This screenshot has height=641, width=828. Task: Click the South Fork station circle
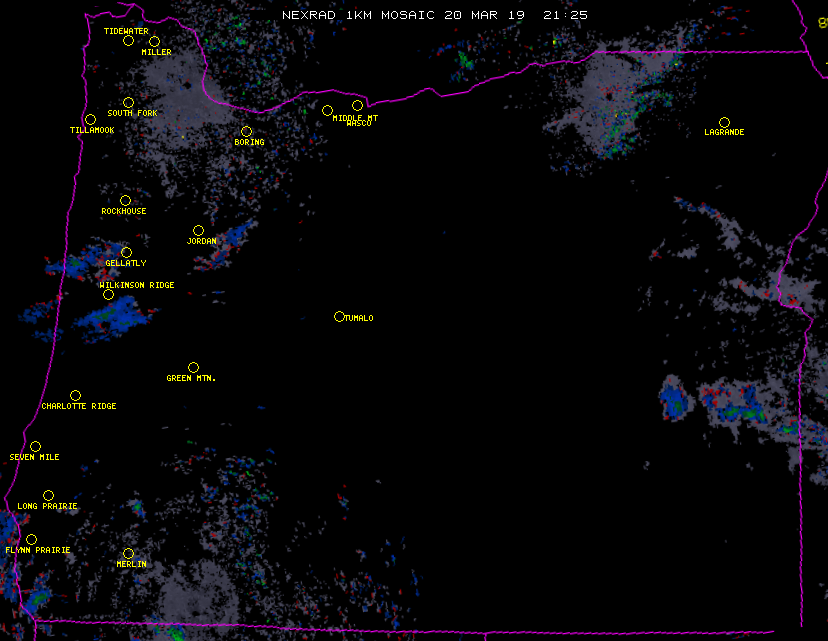tap(128, 103)
